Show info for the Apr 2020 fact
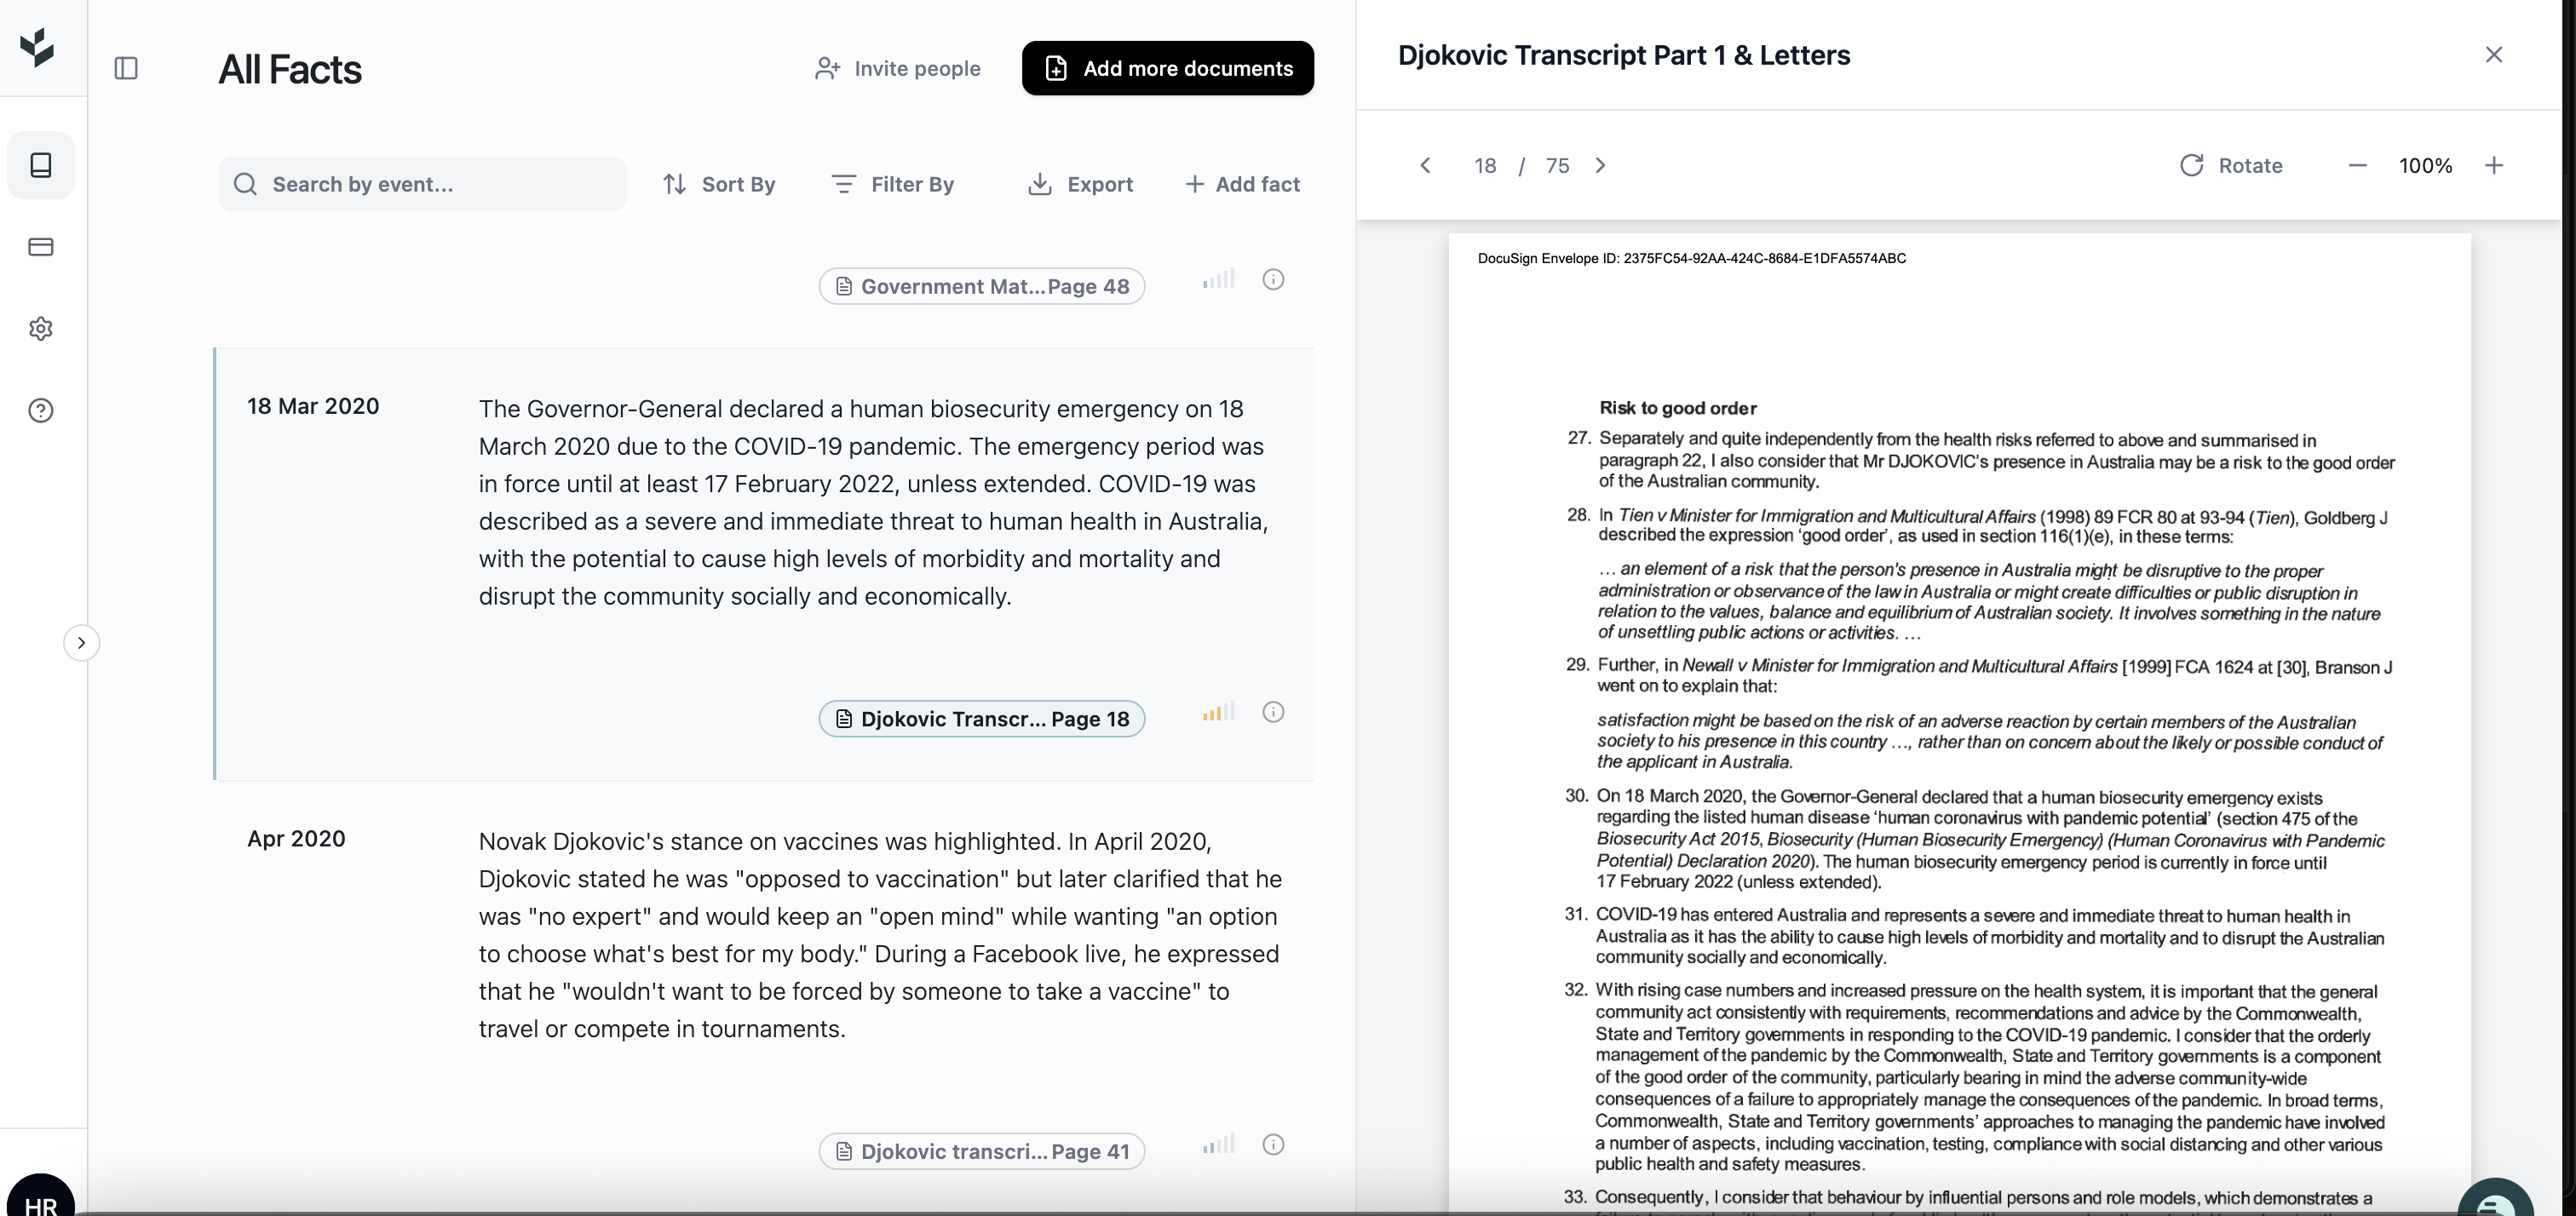This screenshot has height=1216, width=2576. point(1273,1145)
